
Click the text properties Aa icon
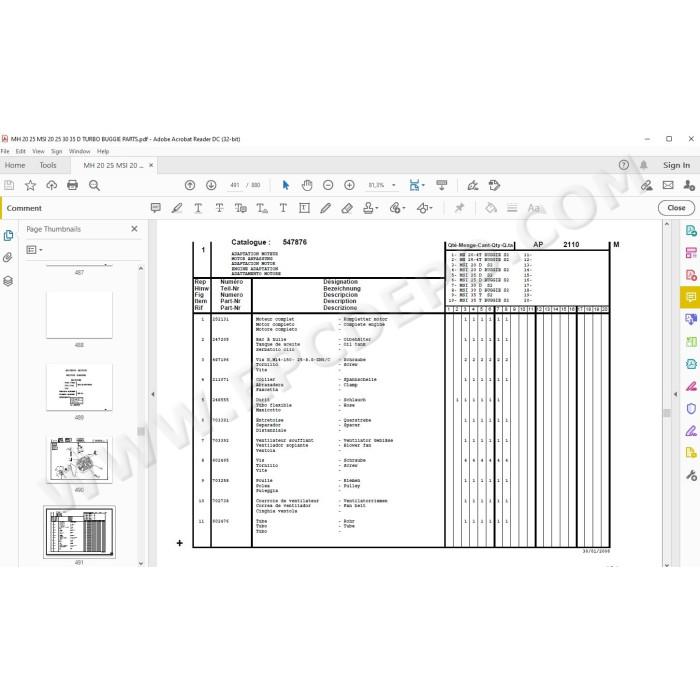tap(536, 208)
